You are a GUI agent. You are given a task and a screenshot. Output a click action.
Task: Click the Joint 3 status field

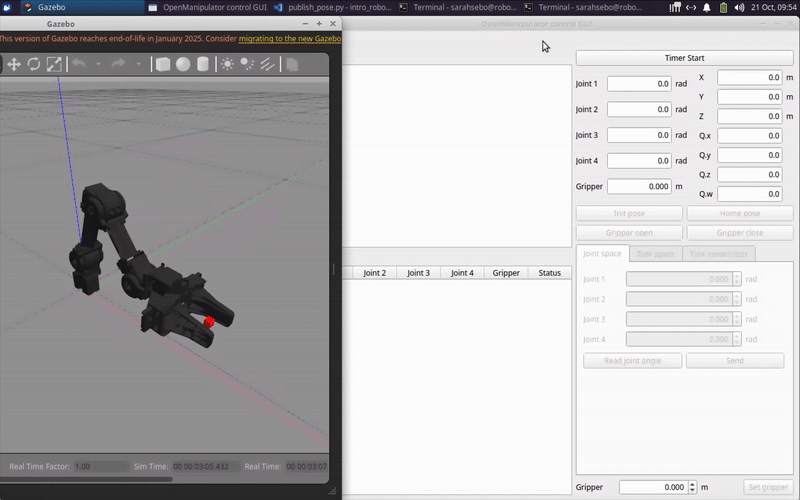tap(639, 135)
